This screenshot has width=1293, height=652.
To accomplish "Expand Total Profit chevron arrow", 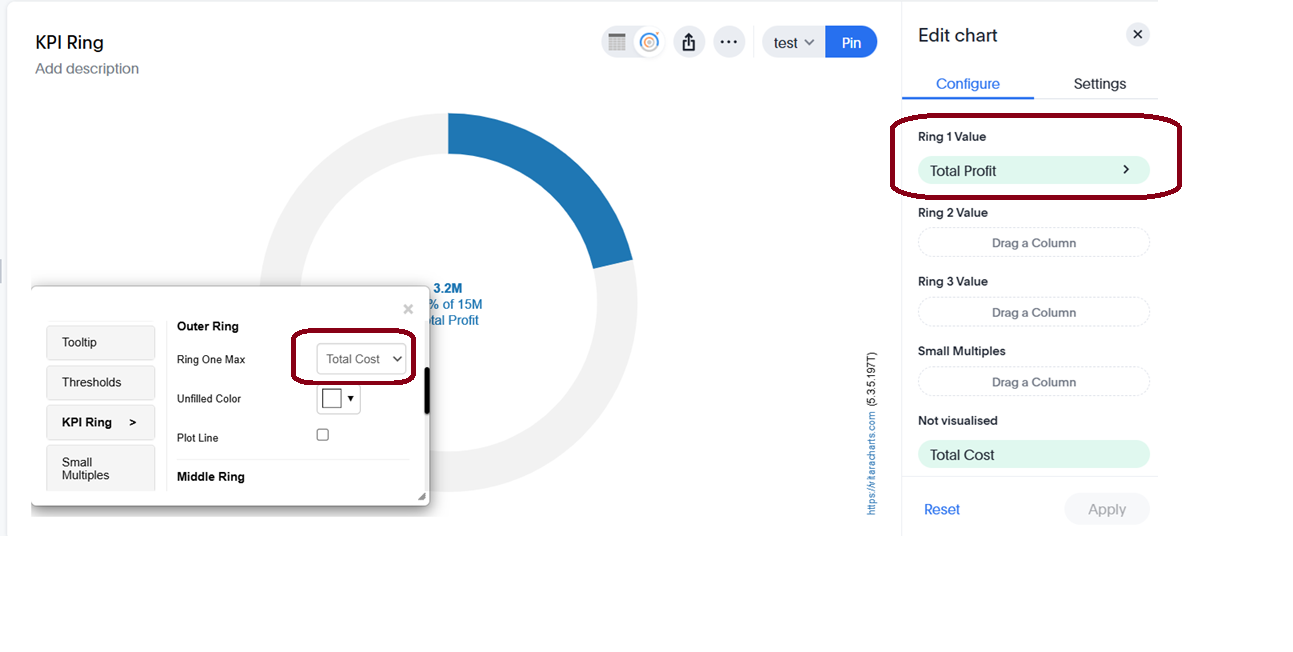I will click(1126, 170).
